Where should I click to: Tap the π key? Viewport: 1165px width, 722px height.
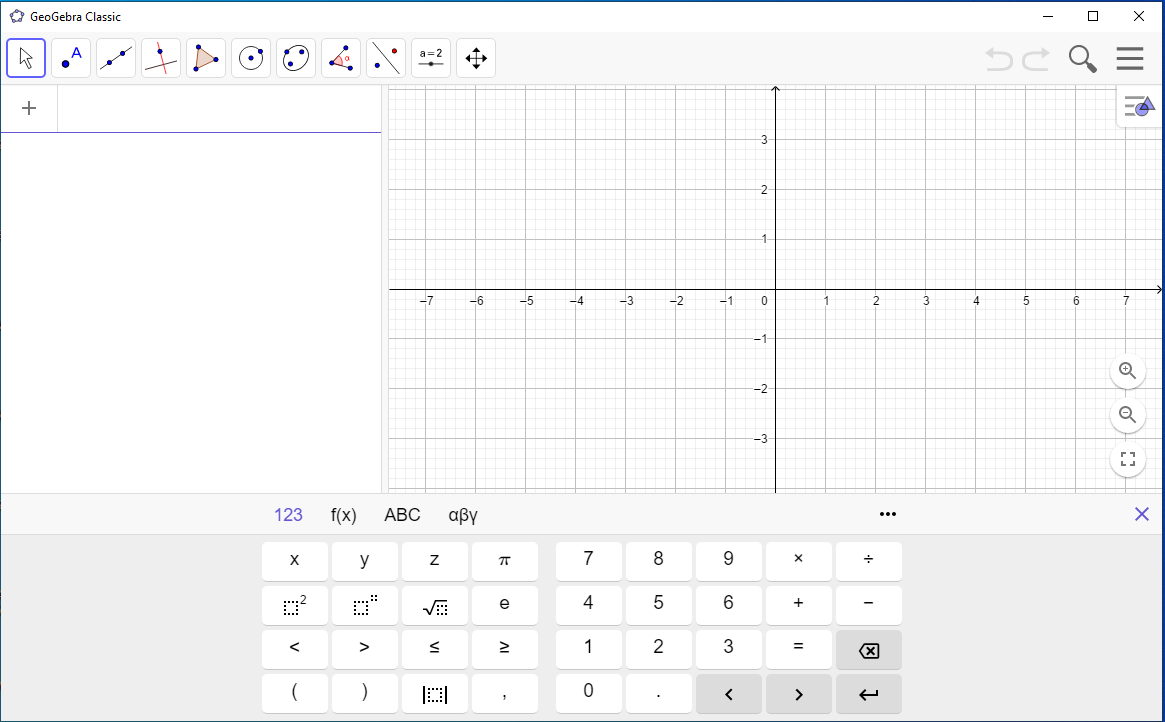(x=504, y=561)
